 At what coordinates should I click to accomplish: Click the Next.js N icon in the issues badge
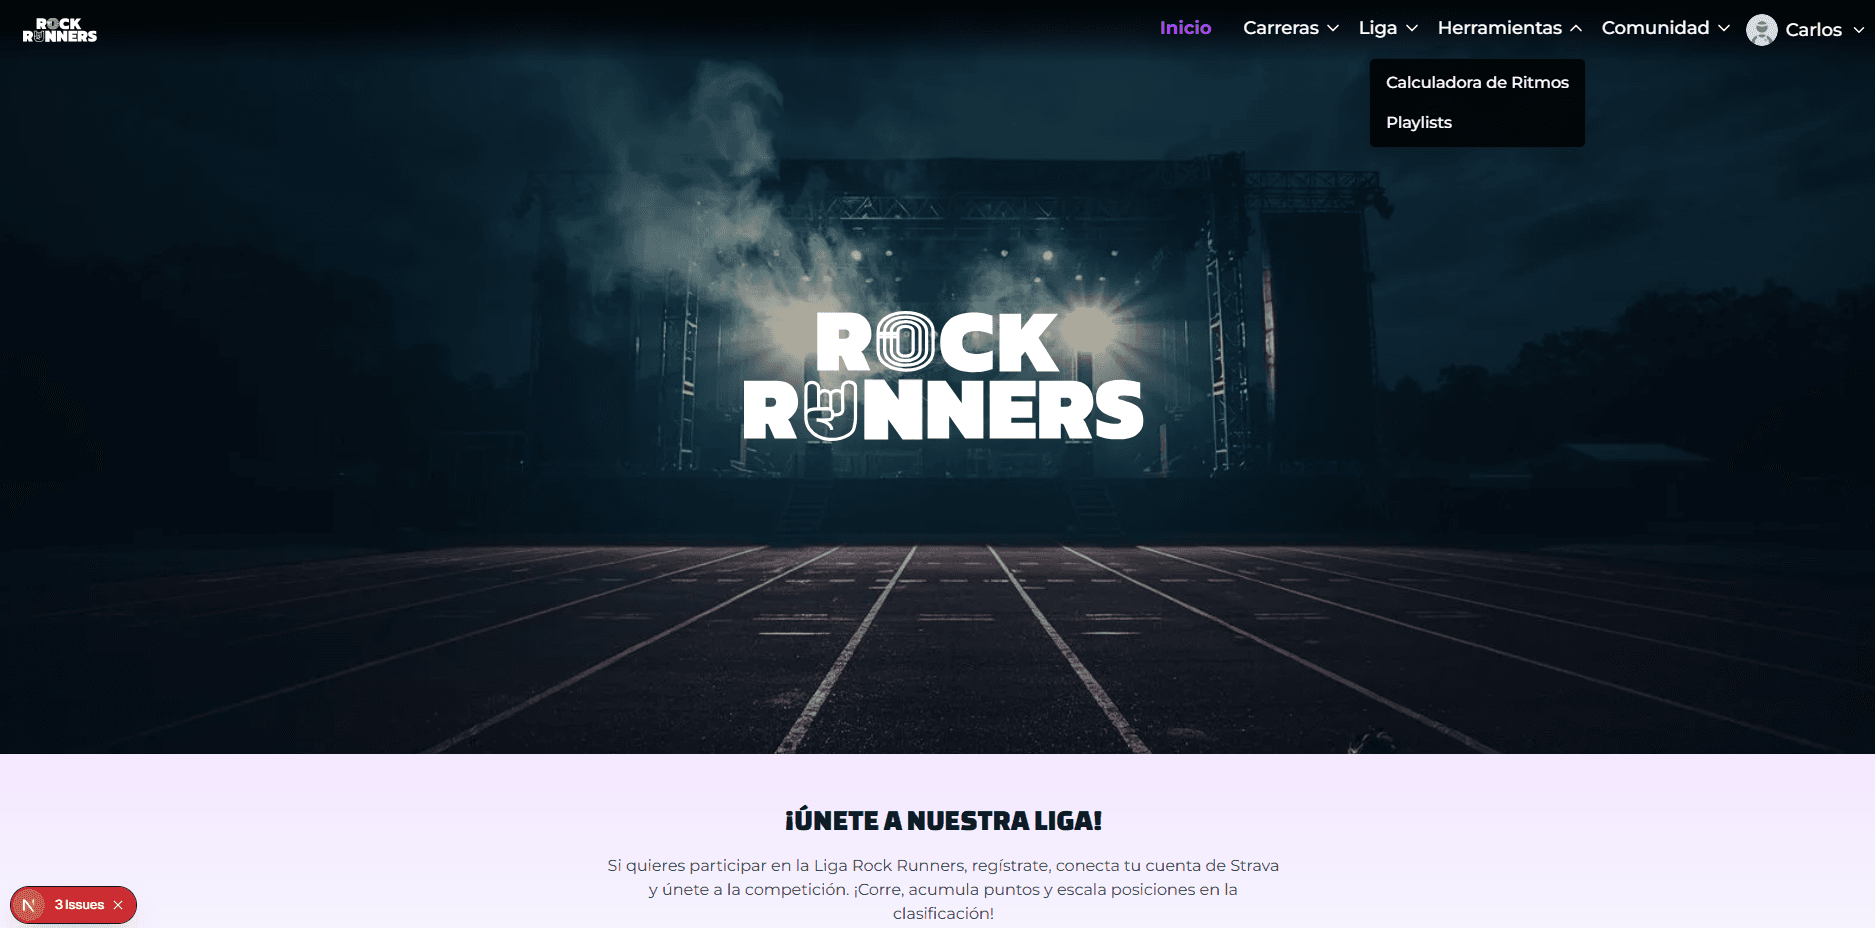[29, 905]
